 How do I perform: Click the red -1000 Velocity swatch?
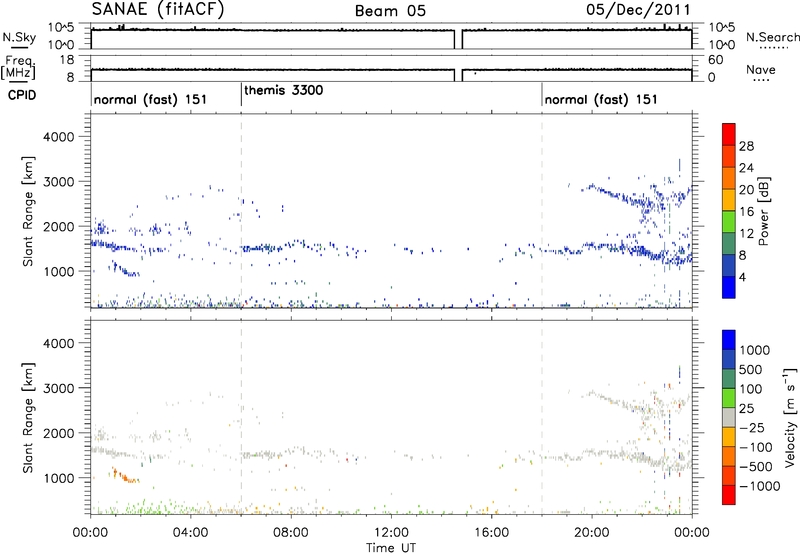click(x=729, y=495)
